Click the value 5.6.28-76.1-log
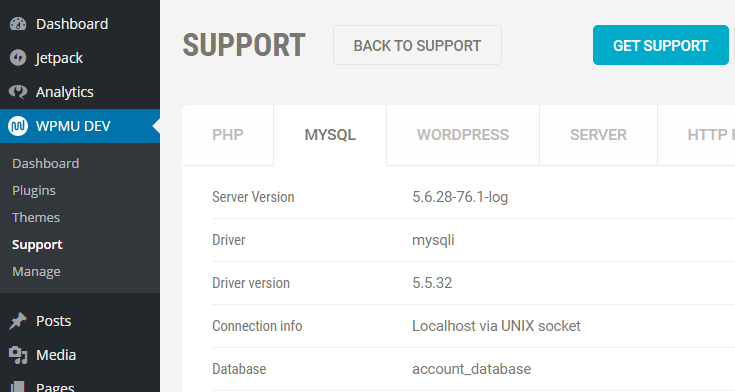Image resolution: width=735 pixels, height=392 pixels. [x=460, y=197]
